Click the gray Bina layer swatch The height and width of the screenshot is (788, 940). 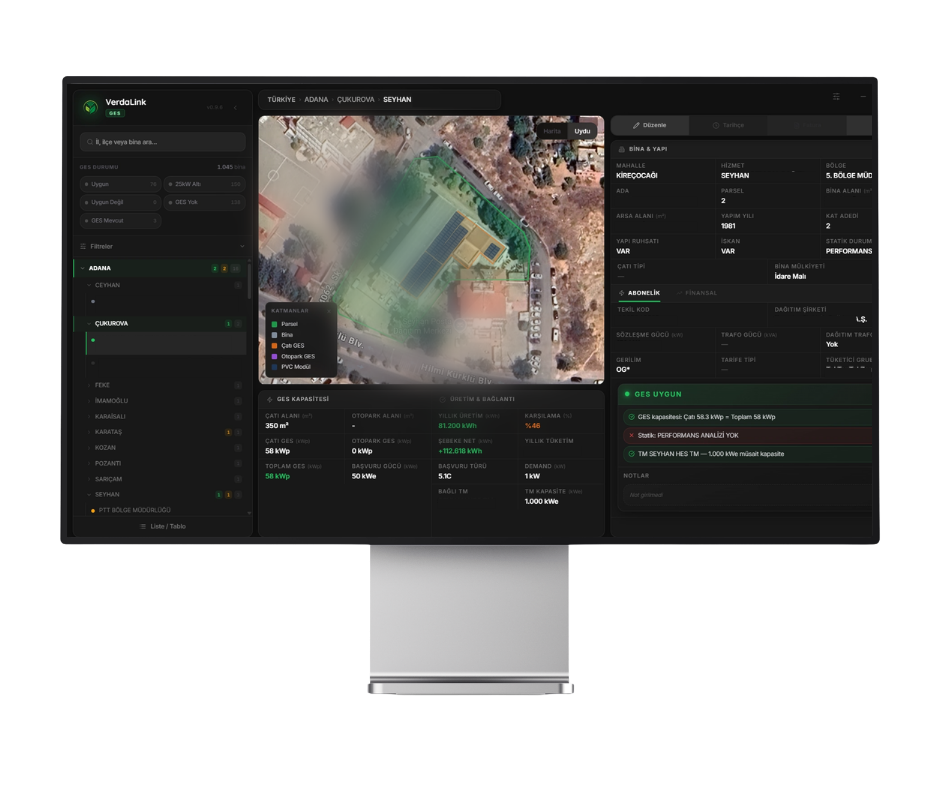click(275, 335)
